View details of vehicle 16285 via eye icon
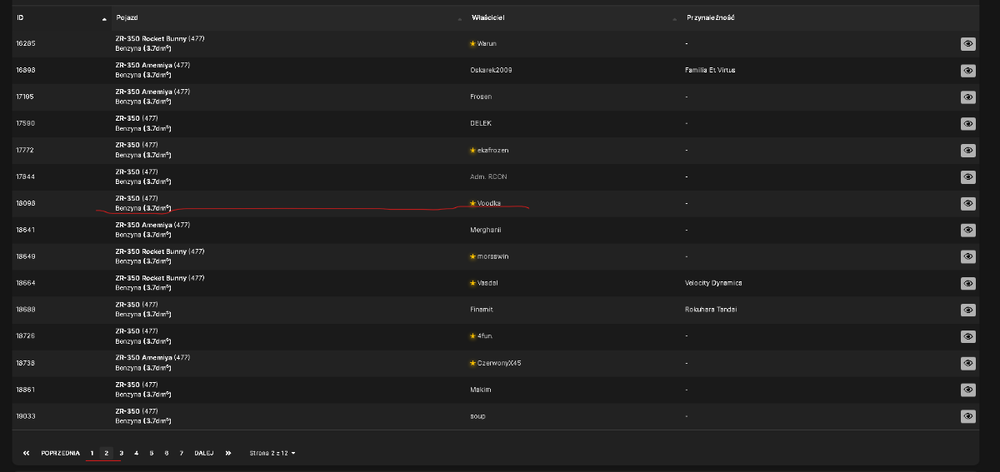The height and width of the screenshot is (472, 1000). tap(968, 43)
